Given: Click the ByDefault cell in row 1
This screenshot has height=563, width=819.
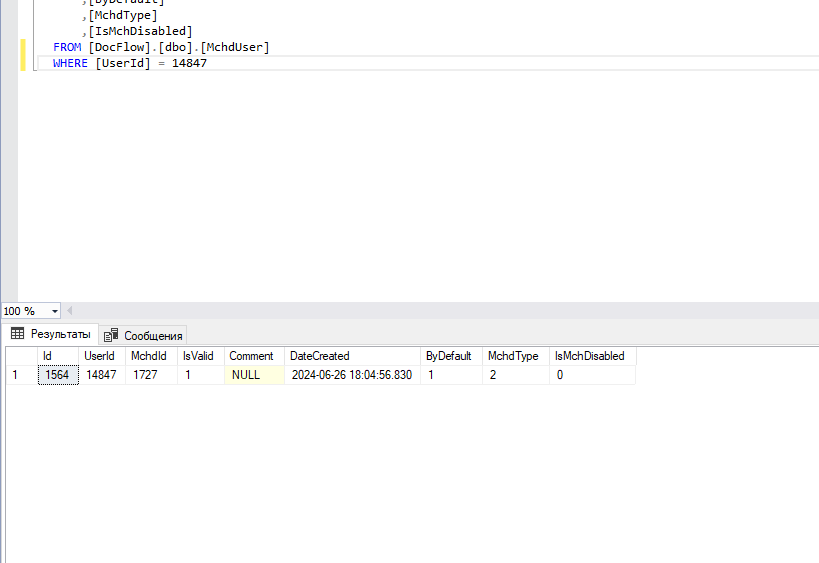Looking at the screenshot, I should 451,375.
